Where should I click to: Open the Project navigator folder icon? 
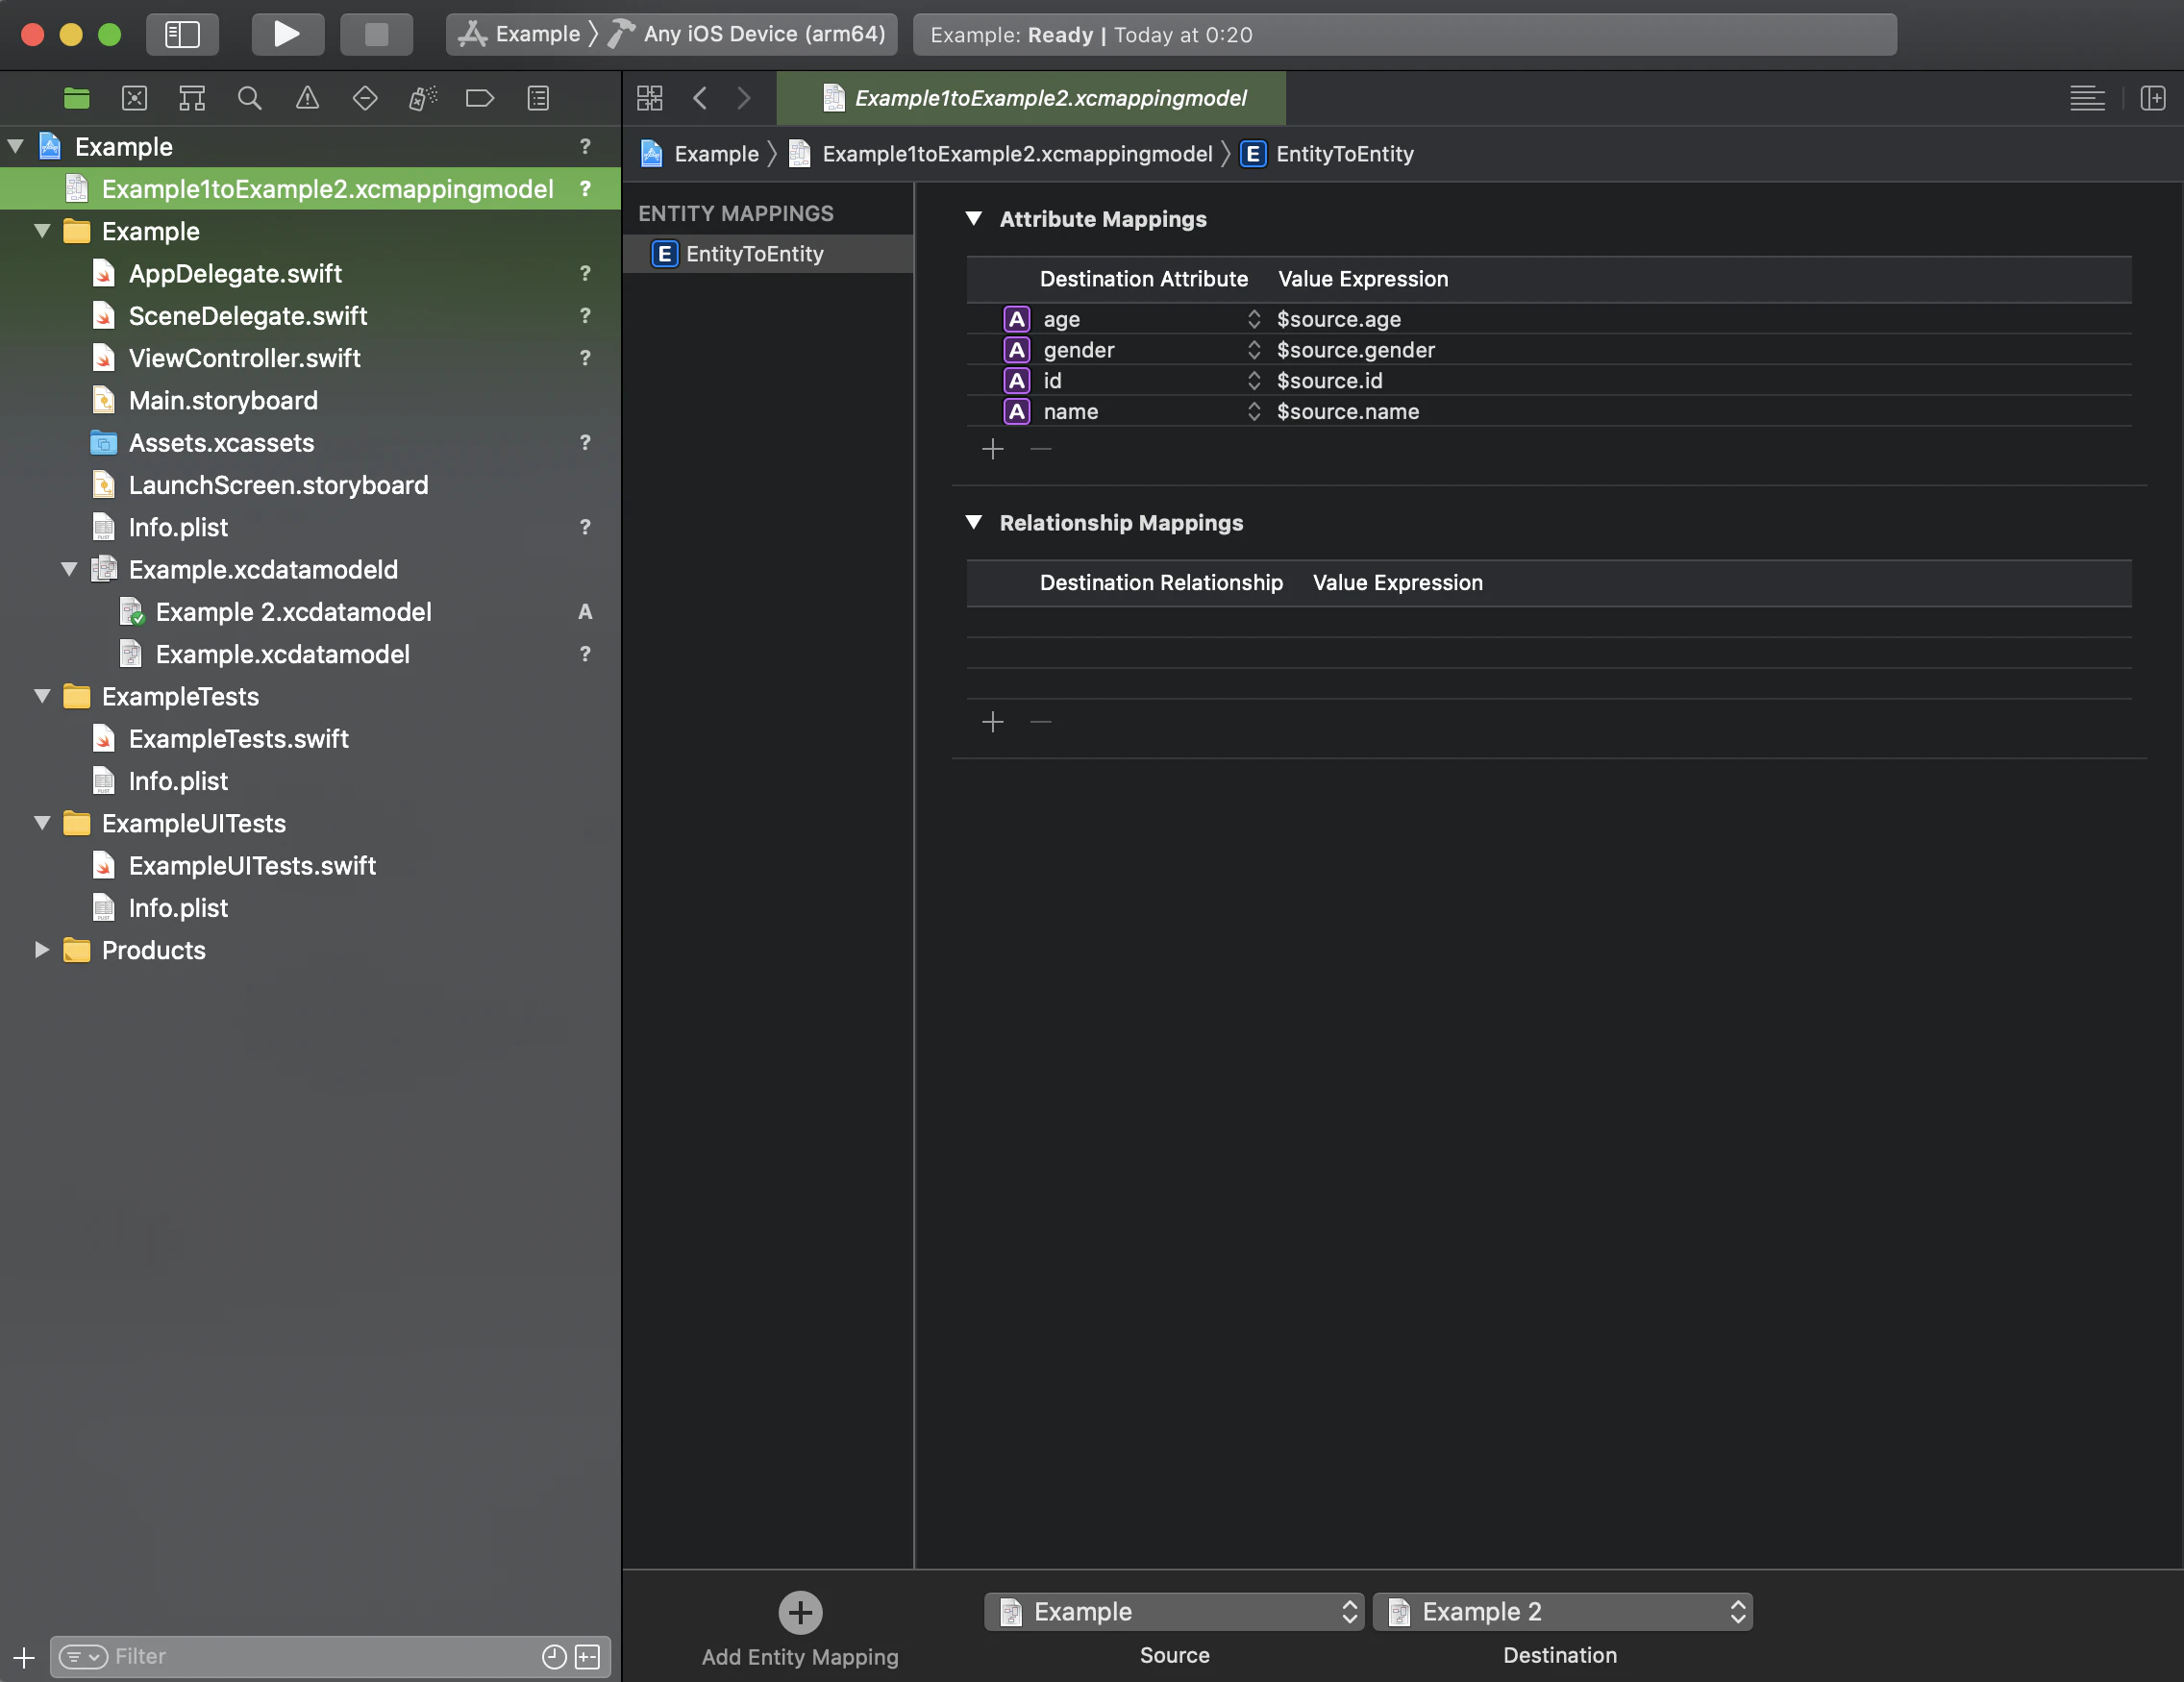pyautogui.click(x=77, y=98)
